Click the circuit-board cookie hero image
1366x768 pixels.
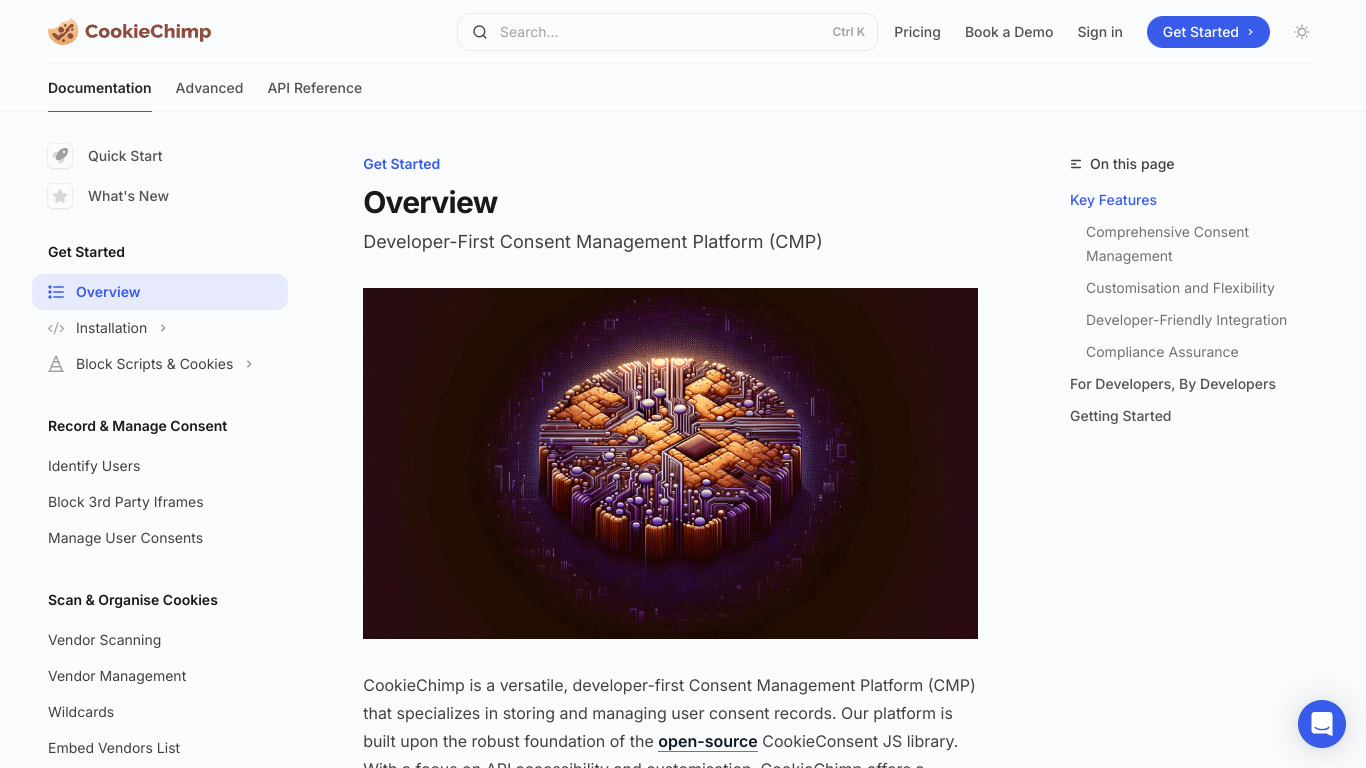[670, 463]
